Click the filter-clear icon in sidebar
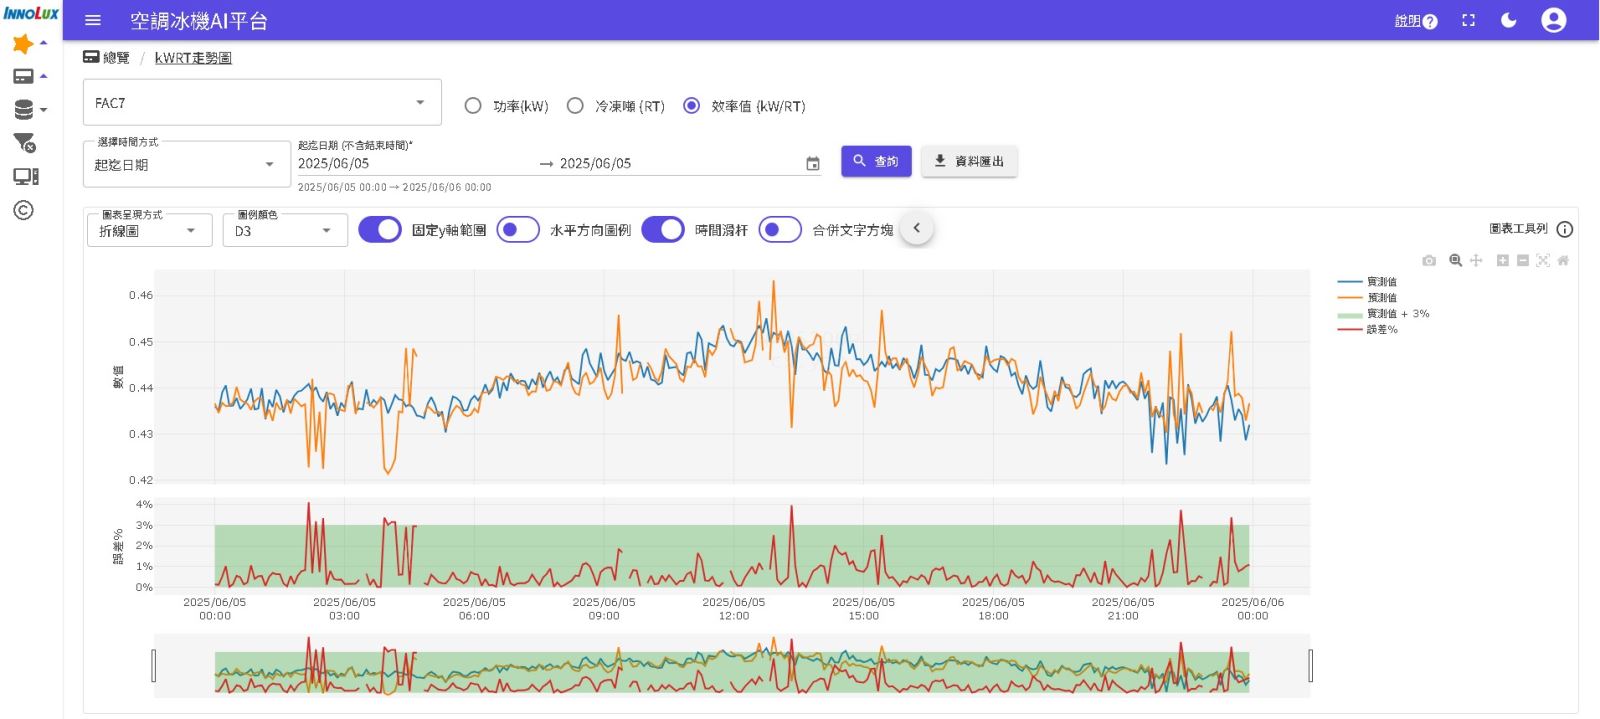The width and height of the screenshot is (1600, 719). point(24,143)
